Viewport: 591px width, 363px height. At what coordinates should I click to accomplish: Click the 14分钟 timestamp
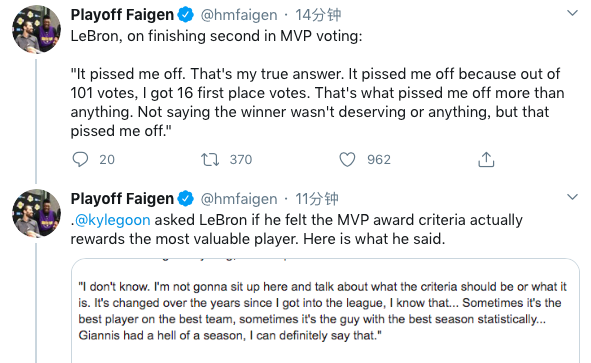click(318, 15)
